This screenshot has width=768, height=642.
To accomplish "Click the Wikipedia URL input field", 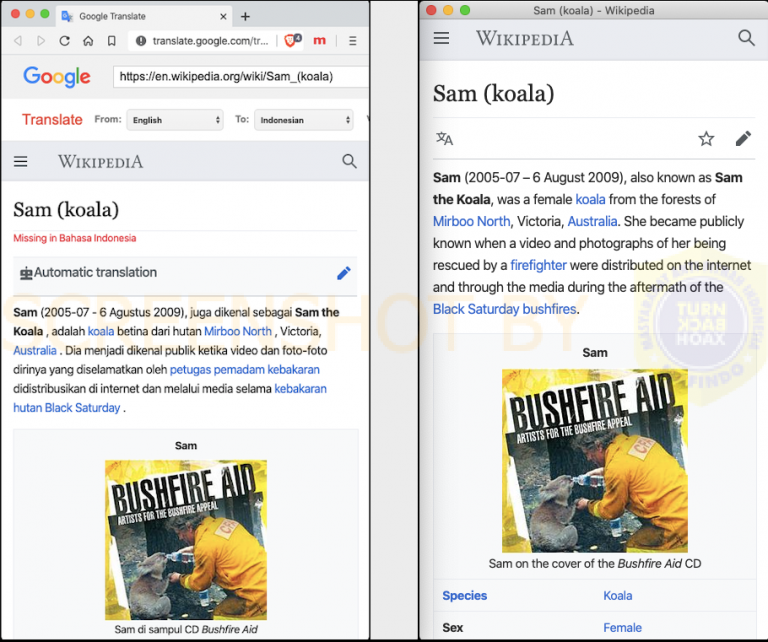I will (x=241, y=76).
